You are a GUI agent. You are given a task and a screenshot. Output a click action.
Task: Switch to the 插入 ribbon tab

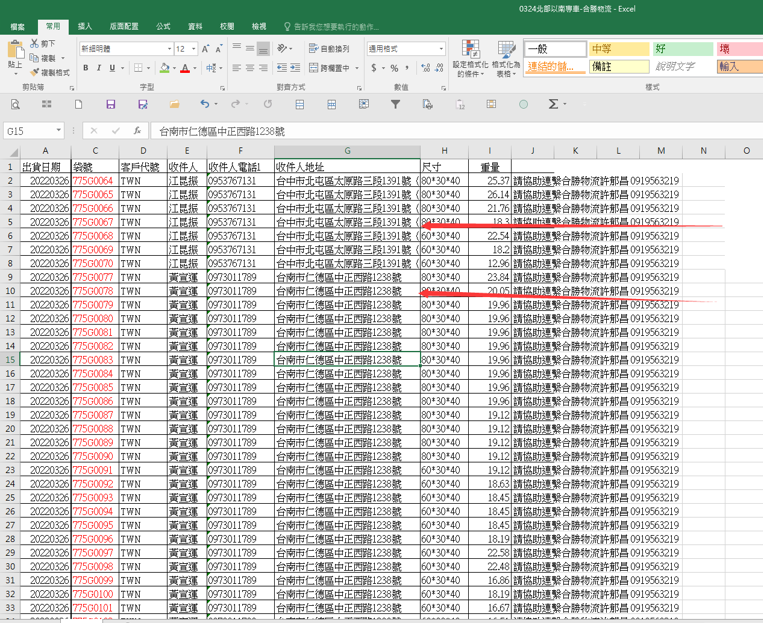point(85,26)
